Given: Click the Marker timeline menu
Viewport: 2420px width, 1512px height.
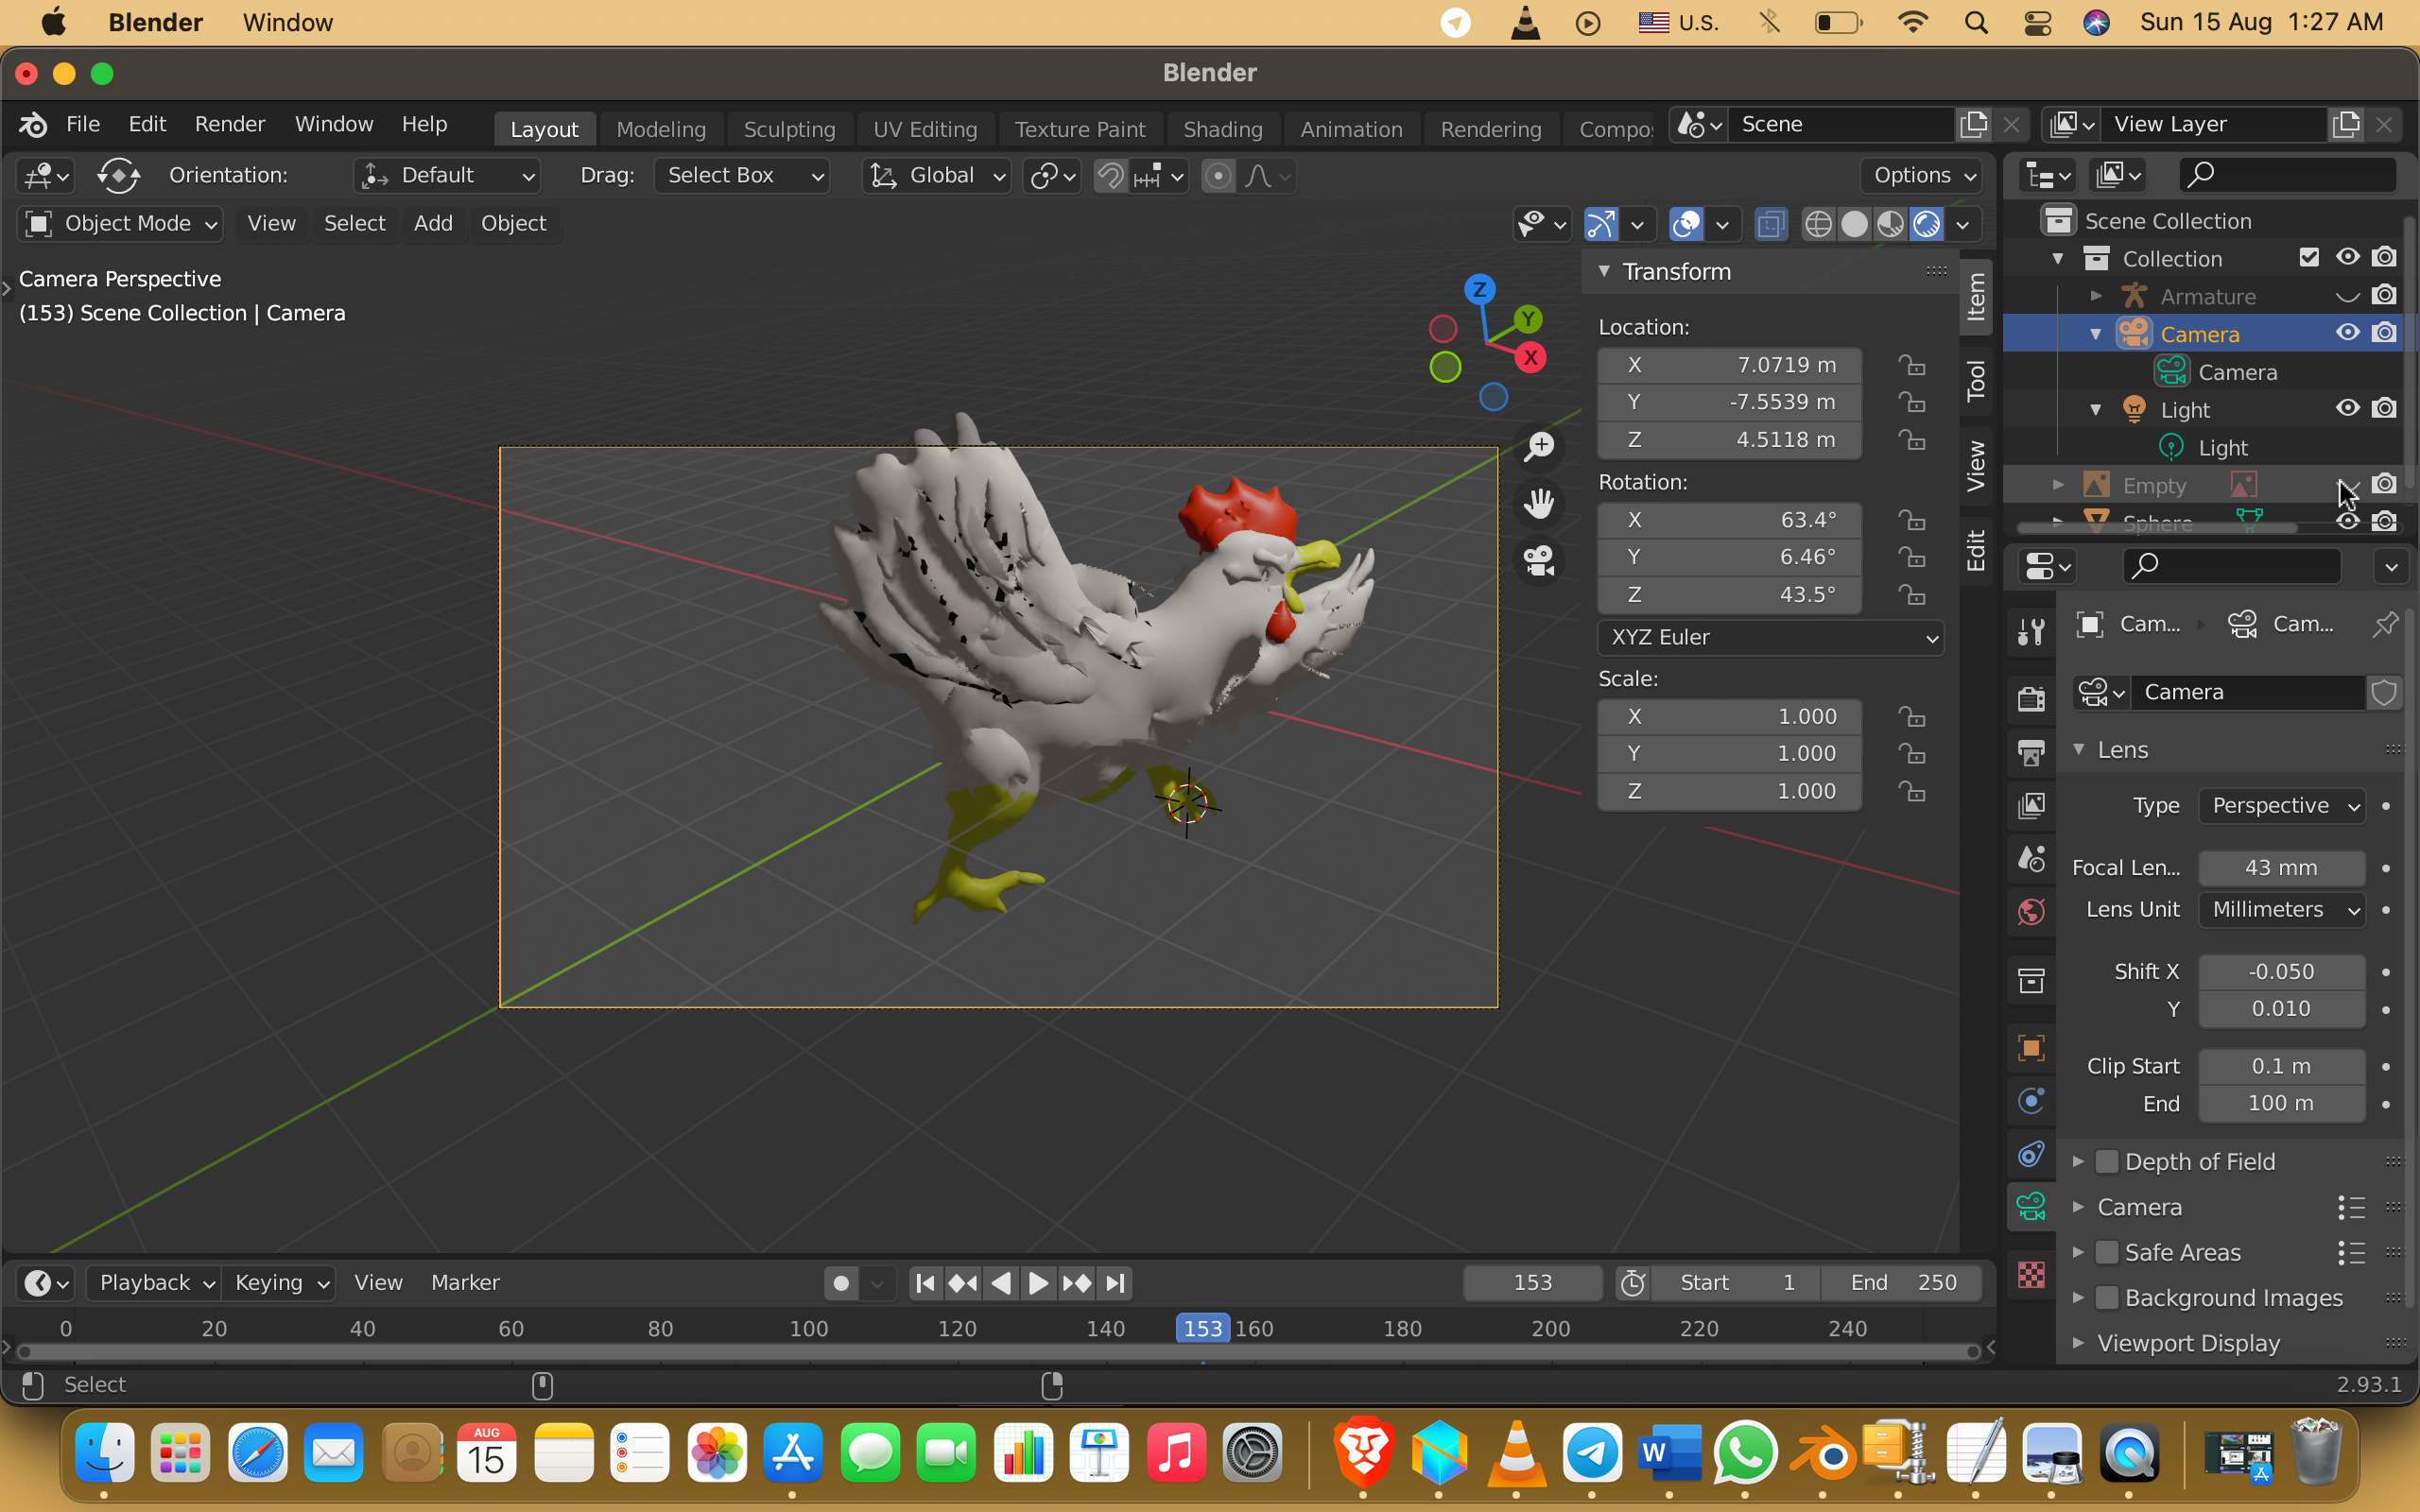Looking at the screenshot, I should (x=465, y=1283).
